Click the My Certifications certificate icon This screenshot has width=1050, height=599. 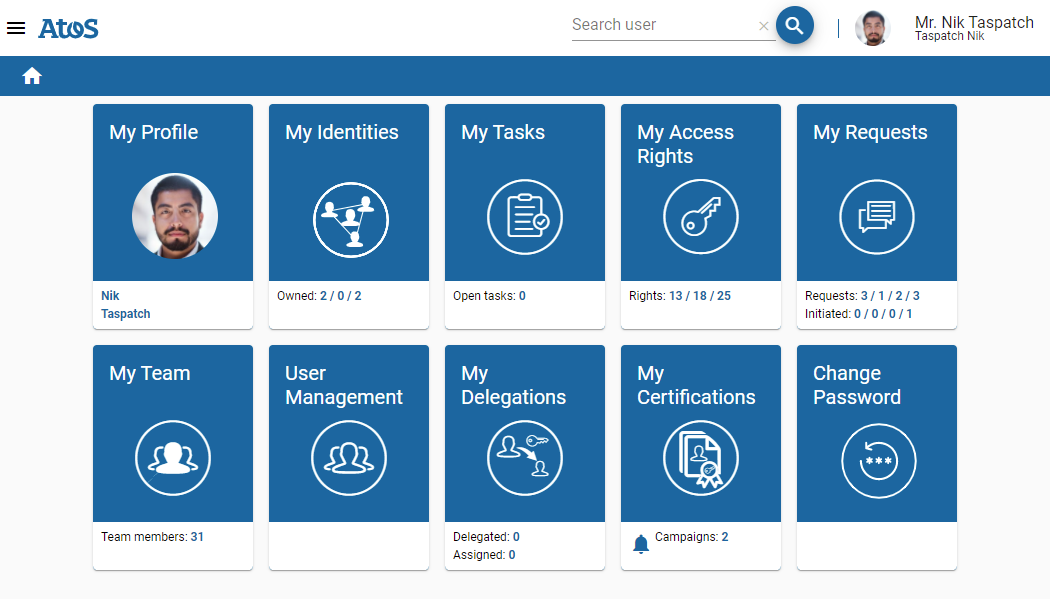pyautogui.click(x=700, y=458)
